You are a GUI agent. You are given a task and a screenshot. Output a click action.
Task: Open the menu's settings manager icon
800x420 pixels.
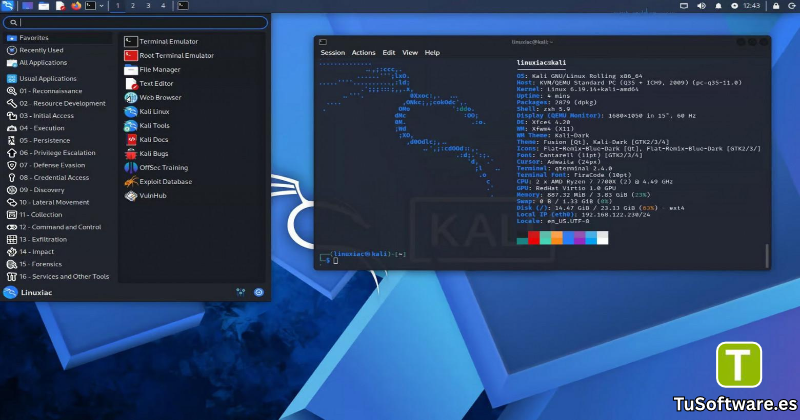tap(241, 292)
